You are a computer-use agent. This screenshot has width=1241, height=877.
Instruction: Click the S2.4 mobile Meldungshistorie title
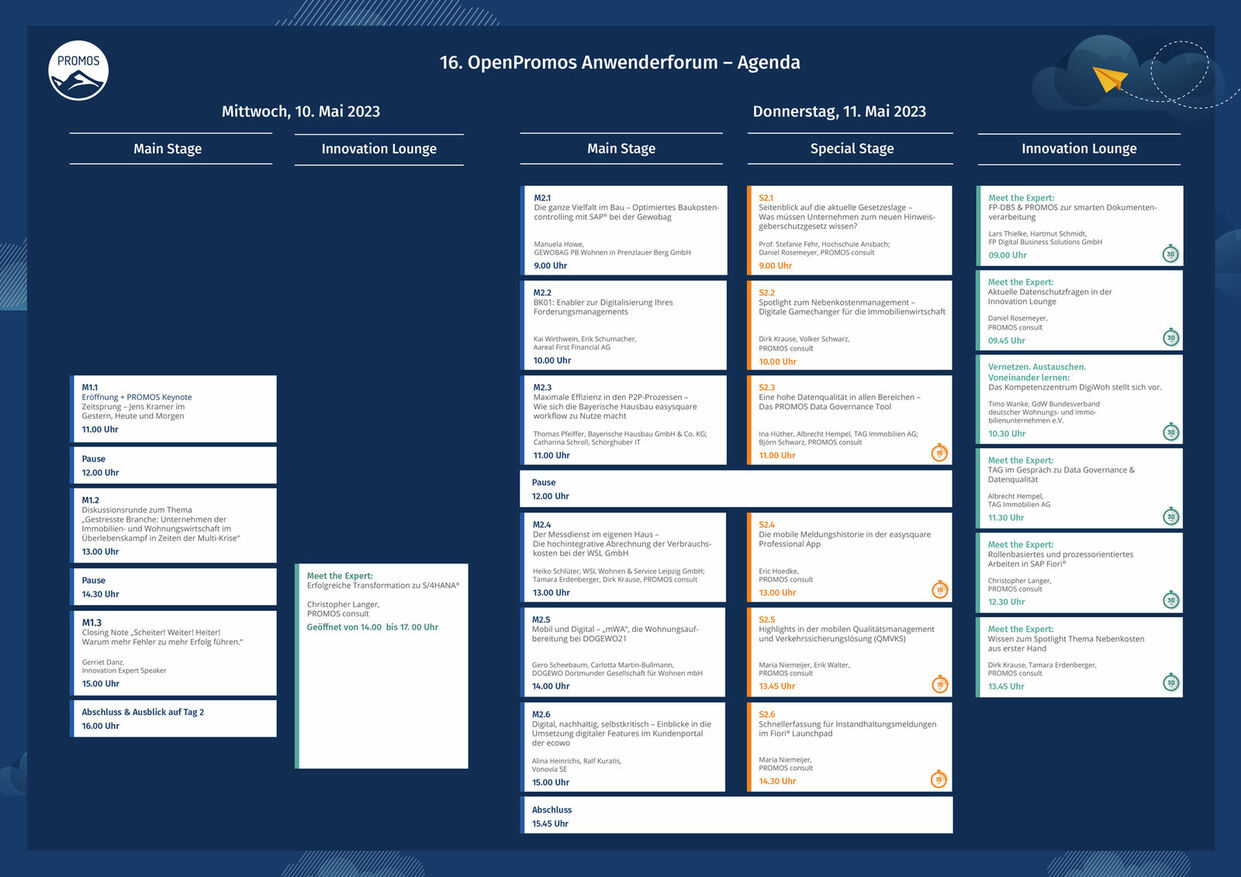tap(845, 539)
